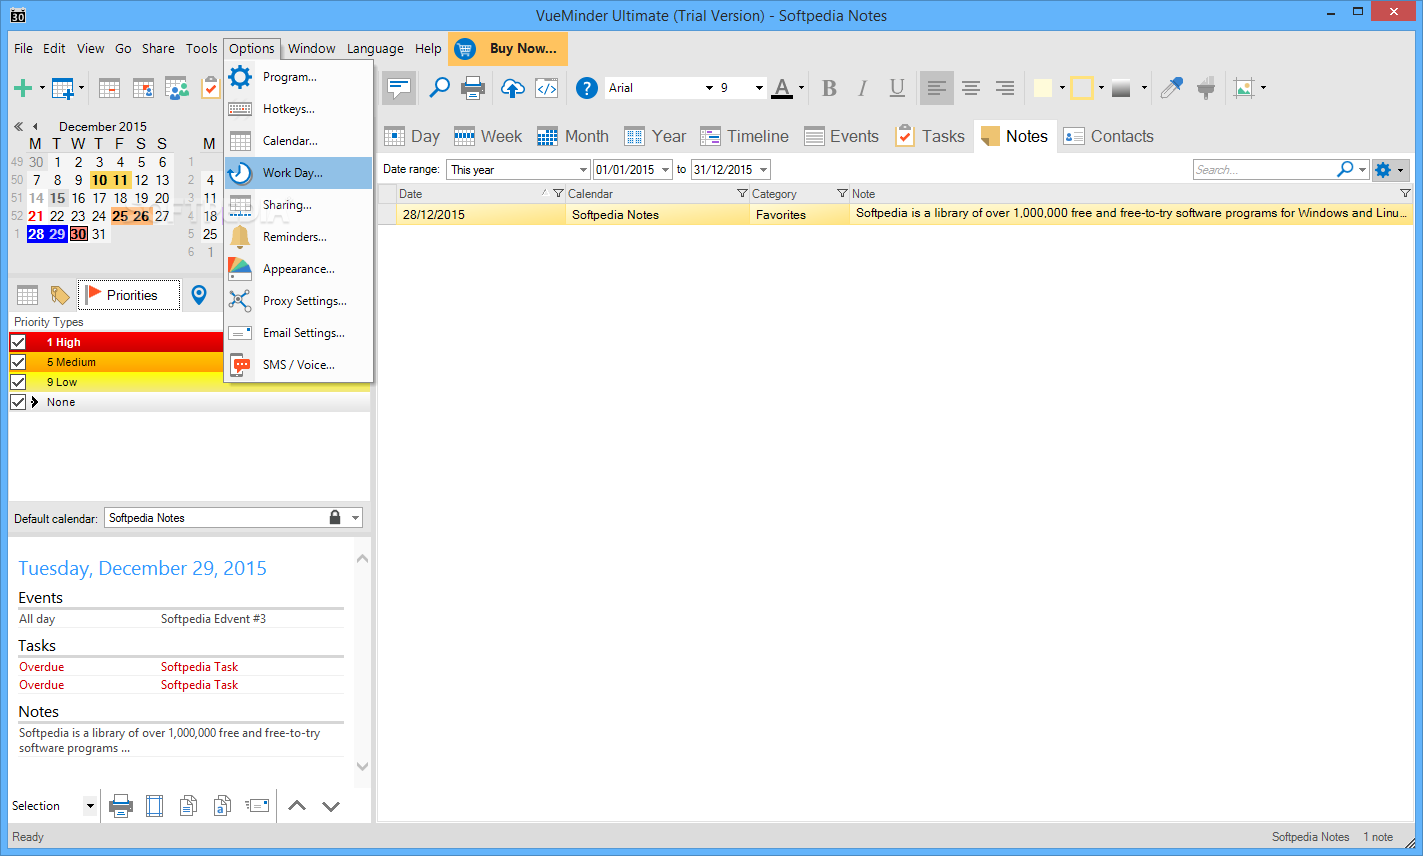The image size is (1423, 856).
Task: Select align left text icon
Action: (x=936, y=88)
